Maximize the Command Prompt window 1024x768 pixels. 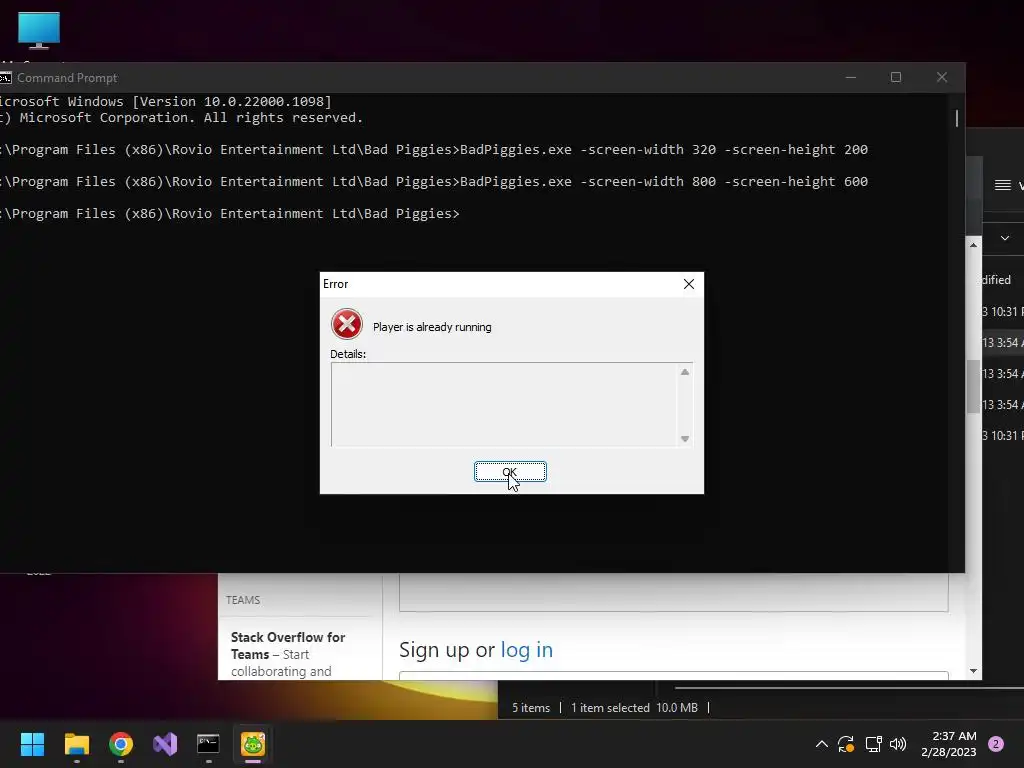point(896,77)
